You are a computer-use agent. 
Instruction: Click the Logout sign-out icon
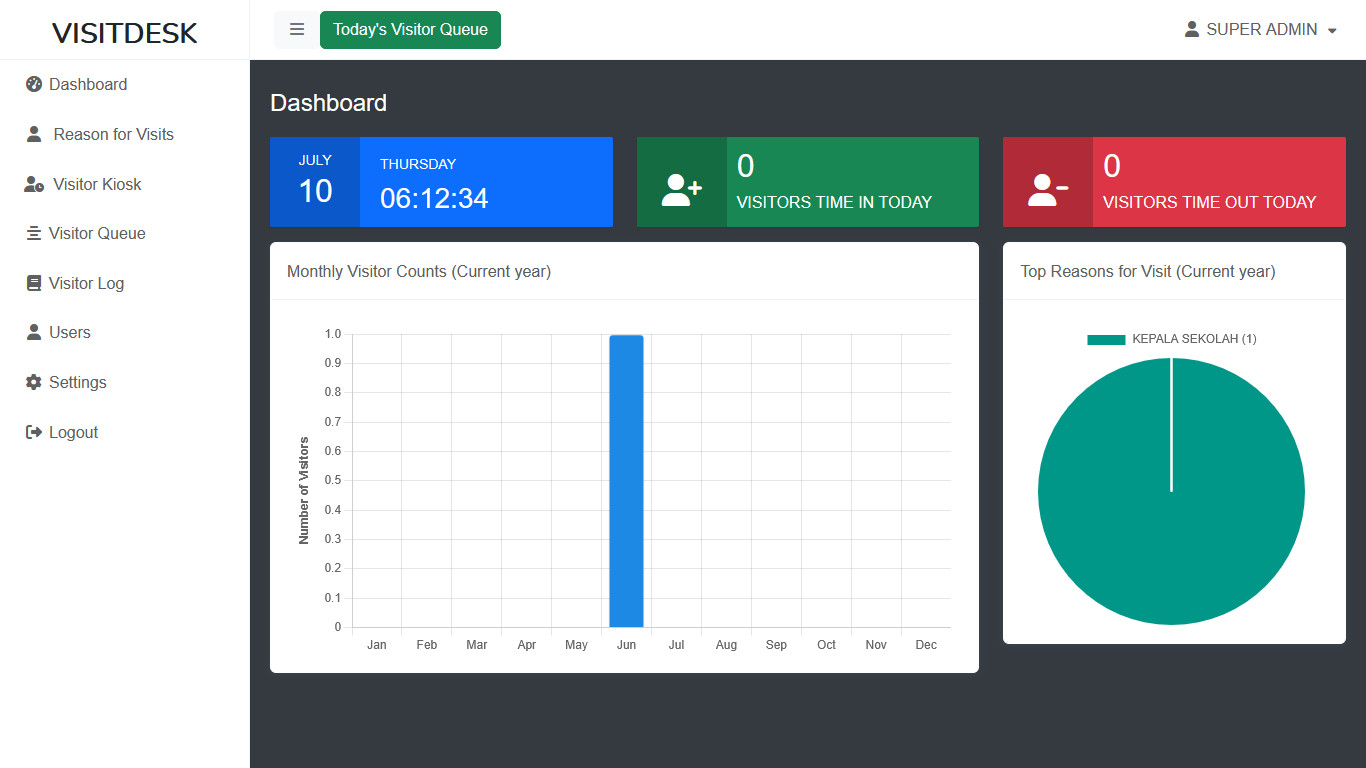coord(33,432)
